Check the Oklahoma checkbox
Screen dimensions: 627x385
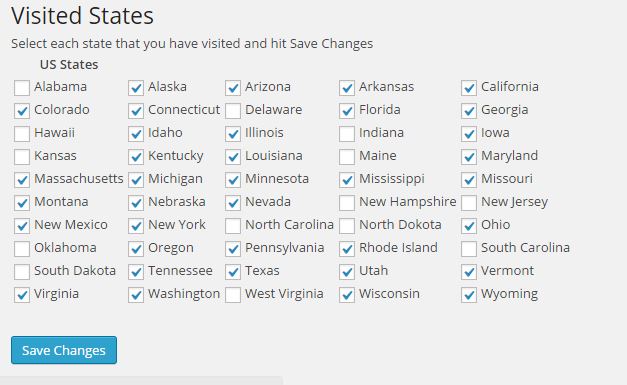click(x=22, y=249)
